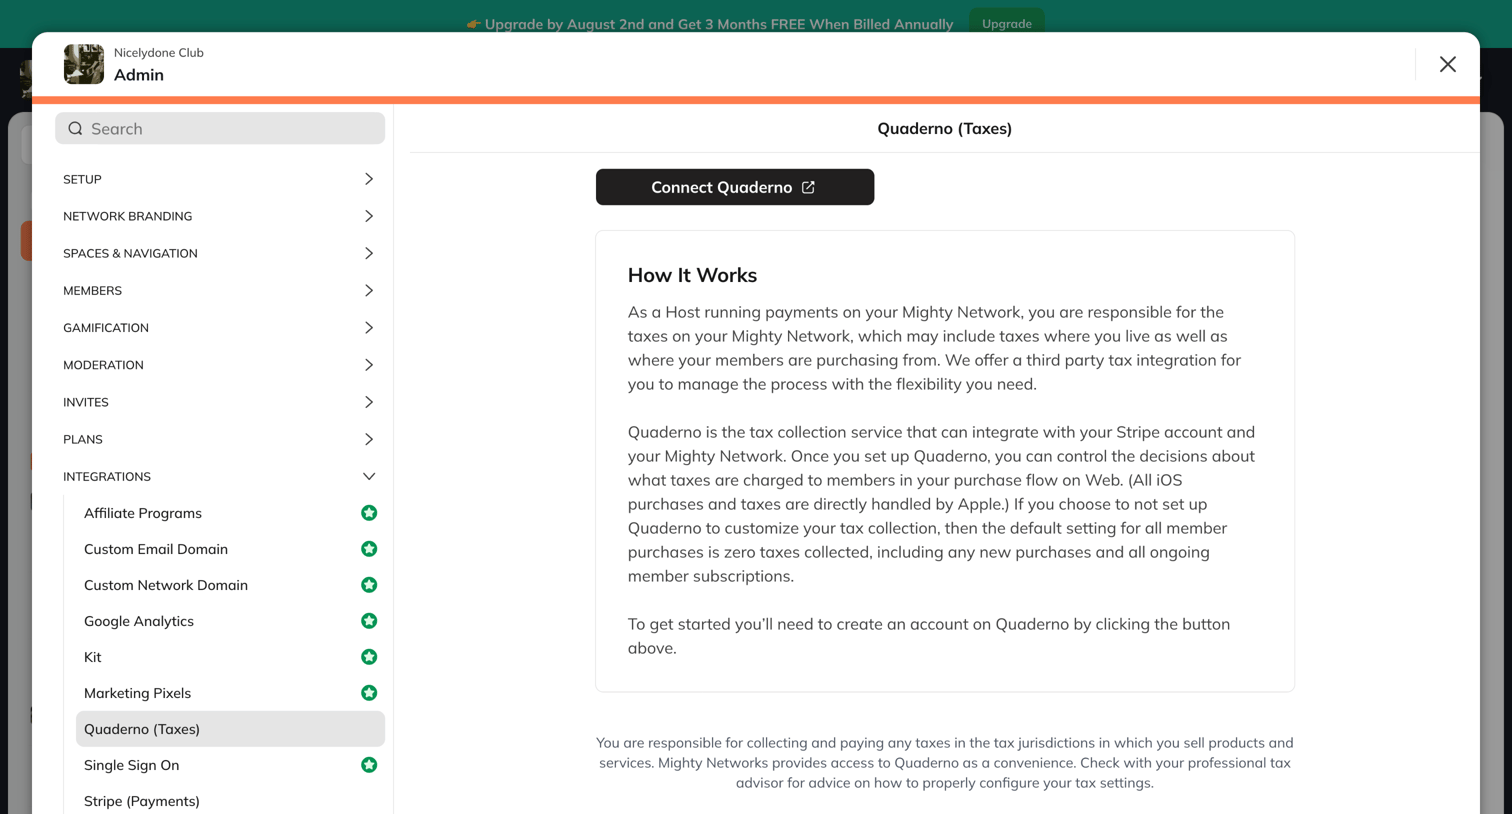Click the star badge next to Custom Email Domain
Screen dimensions: 1512x814
point(369,549)
